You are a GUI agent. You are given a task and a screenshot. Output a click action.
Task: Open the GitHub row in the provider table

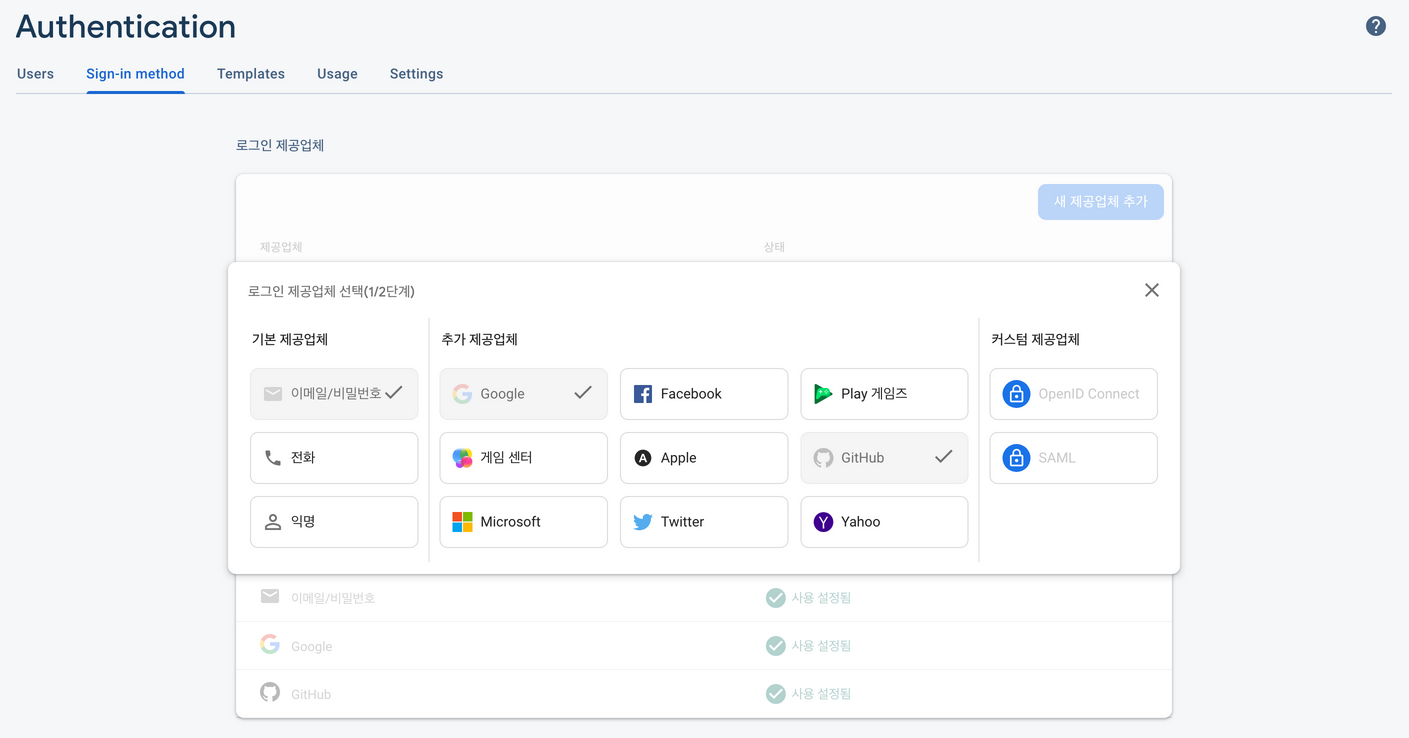point(704,694)
